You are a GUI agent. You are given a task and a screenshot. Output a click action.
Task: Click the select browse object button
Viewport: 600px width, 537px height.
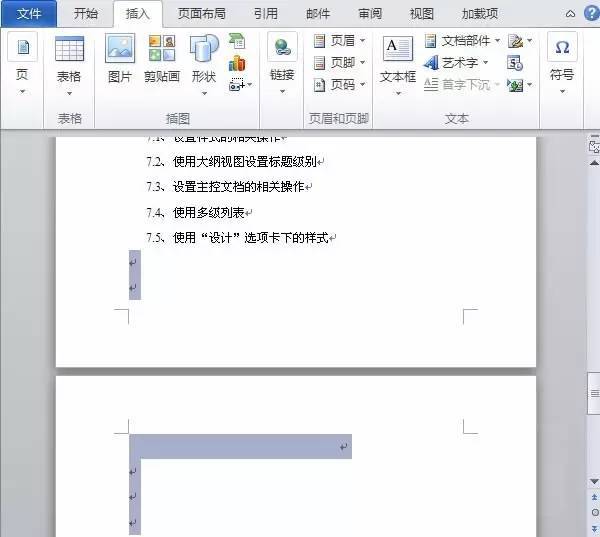pyautogui.click(x=595, y=512)
